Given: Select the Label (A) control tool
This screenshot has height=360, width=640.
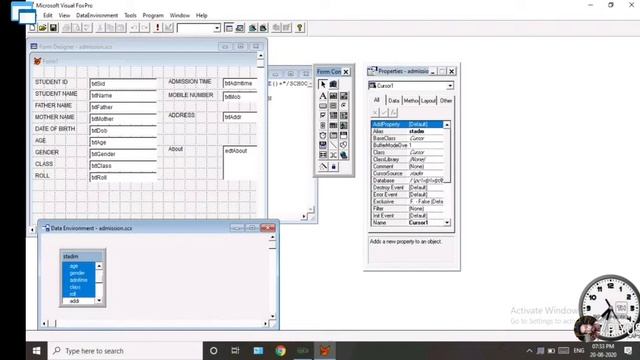Looking at the screenshot, I should tap(323, 96).
